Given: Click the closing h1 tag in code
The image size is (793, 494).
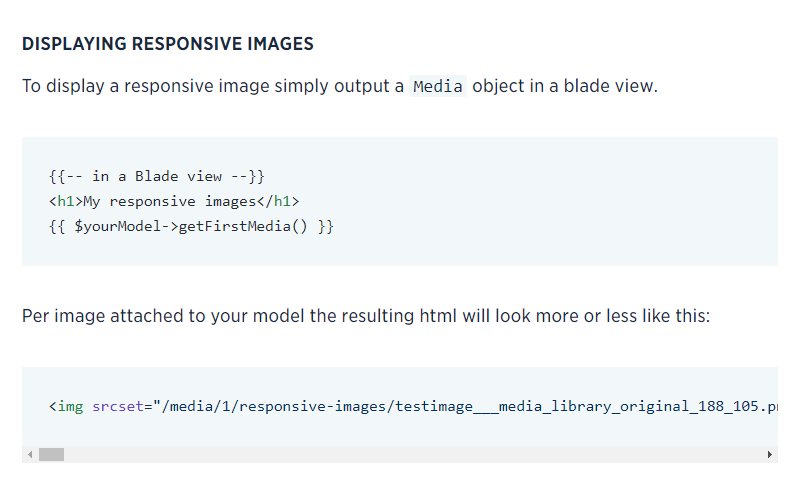Looking at the screenshot, I should [x=278, y=201].
